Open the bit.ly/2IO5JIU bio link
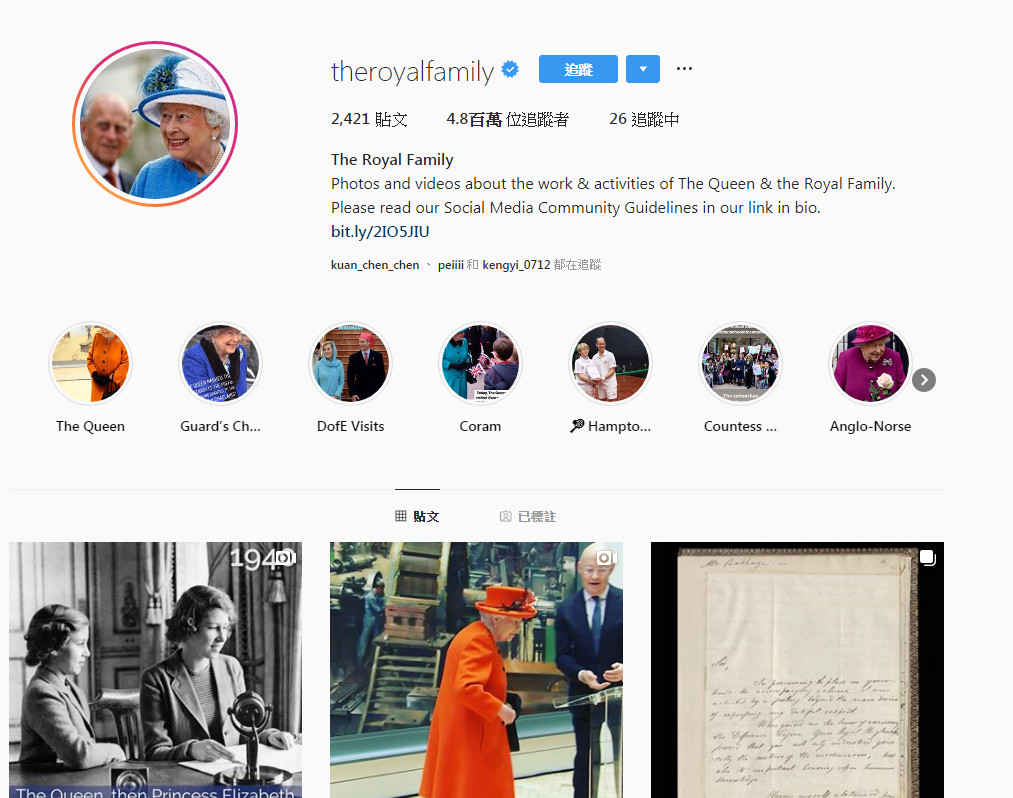The height and width of the screenshot is (798, 1013). tap(380, 231)
